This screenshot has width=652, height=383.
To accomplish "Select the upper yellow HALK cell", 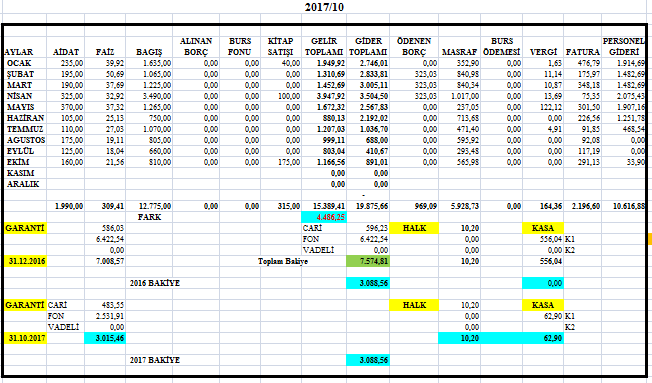I will (414, 228).
